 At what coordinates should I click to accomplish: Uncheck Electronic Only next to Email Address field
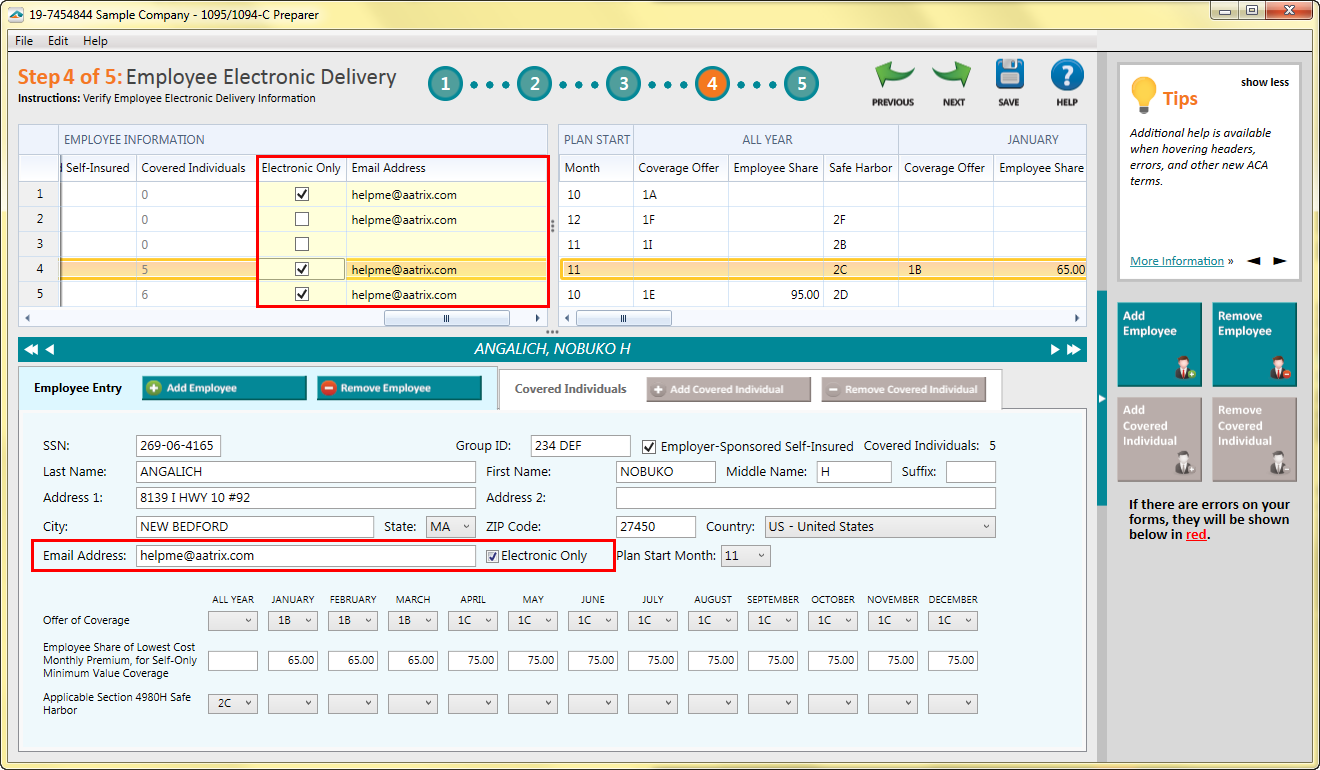tap(492, 556)
